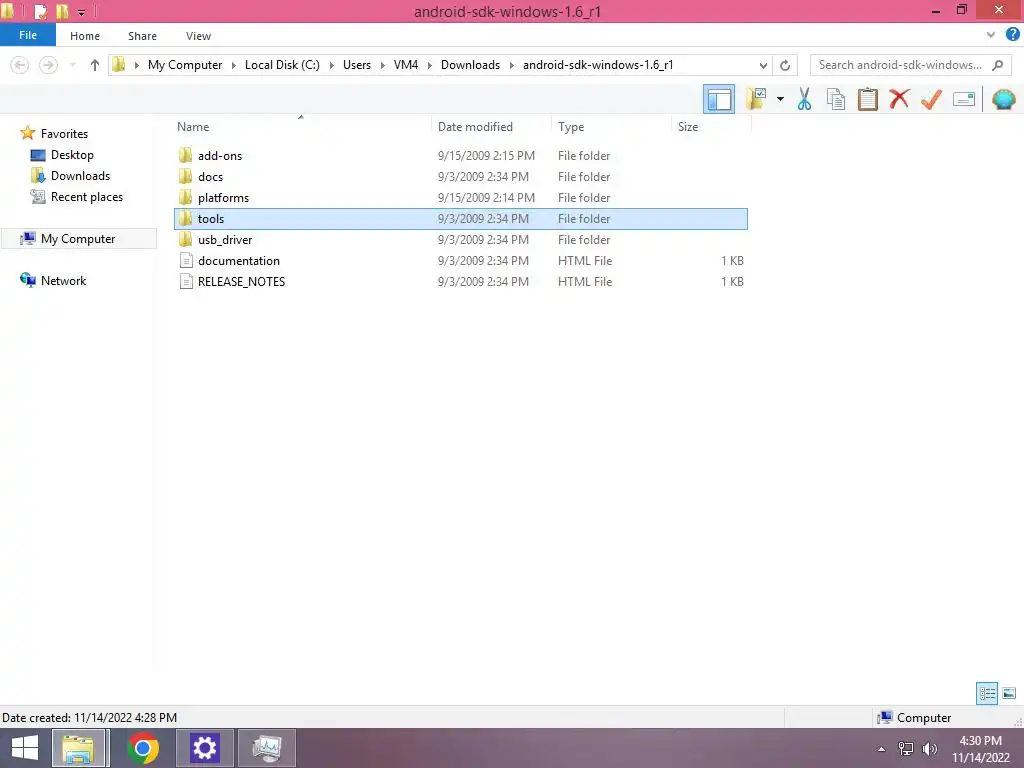Image resolution: width=1024 pixels, height=768 pixels.
Task: Select the tools folder
Action: (x=460, y=219)
